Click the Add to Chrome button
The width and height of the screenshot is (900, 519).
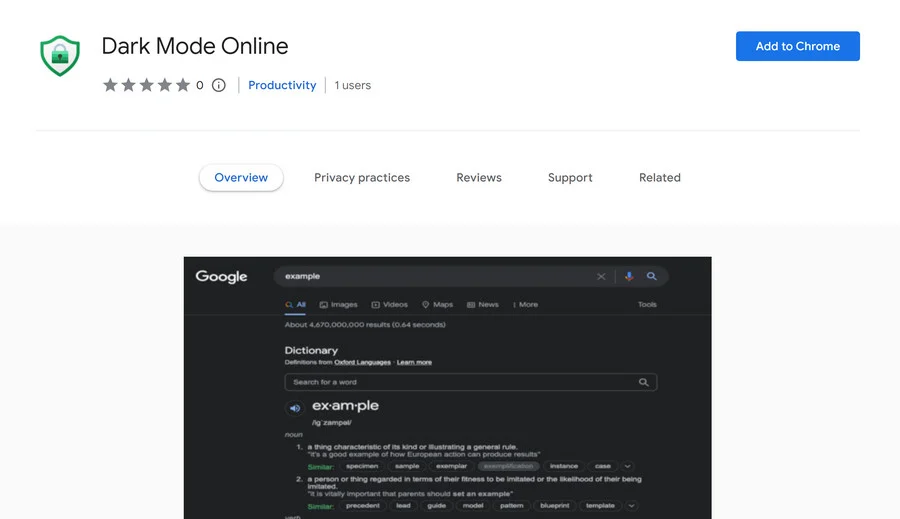click(x=797, y=46)
